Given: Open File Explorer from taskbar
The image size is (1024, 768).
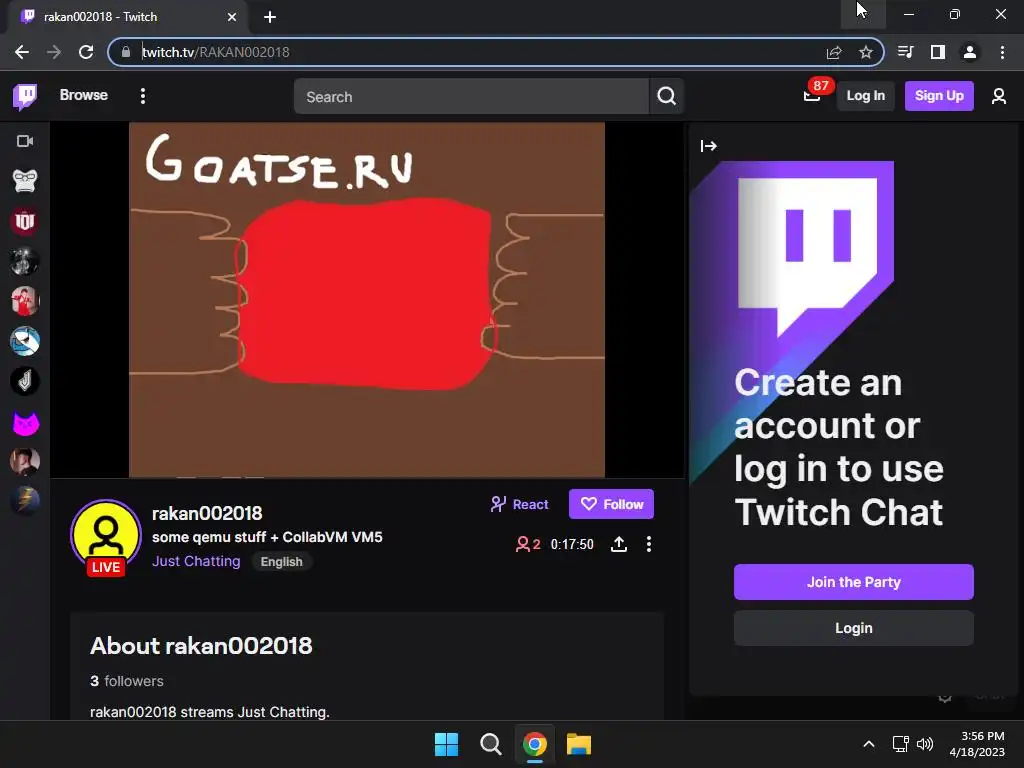Looking at the screenshot, I should (x=579, y=744).
